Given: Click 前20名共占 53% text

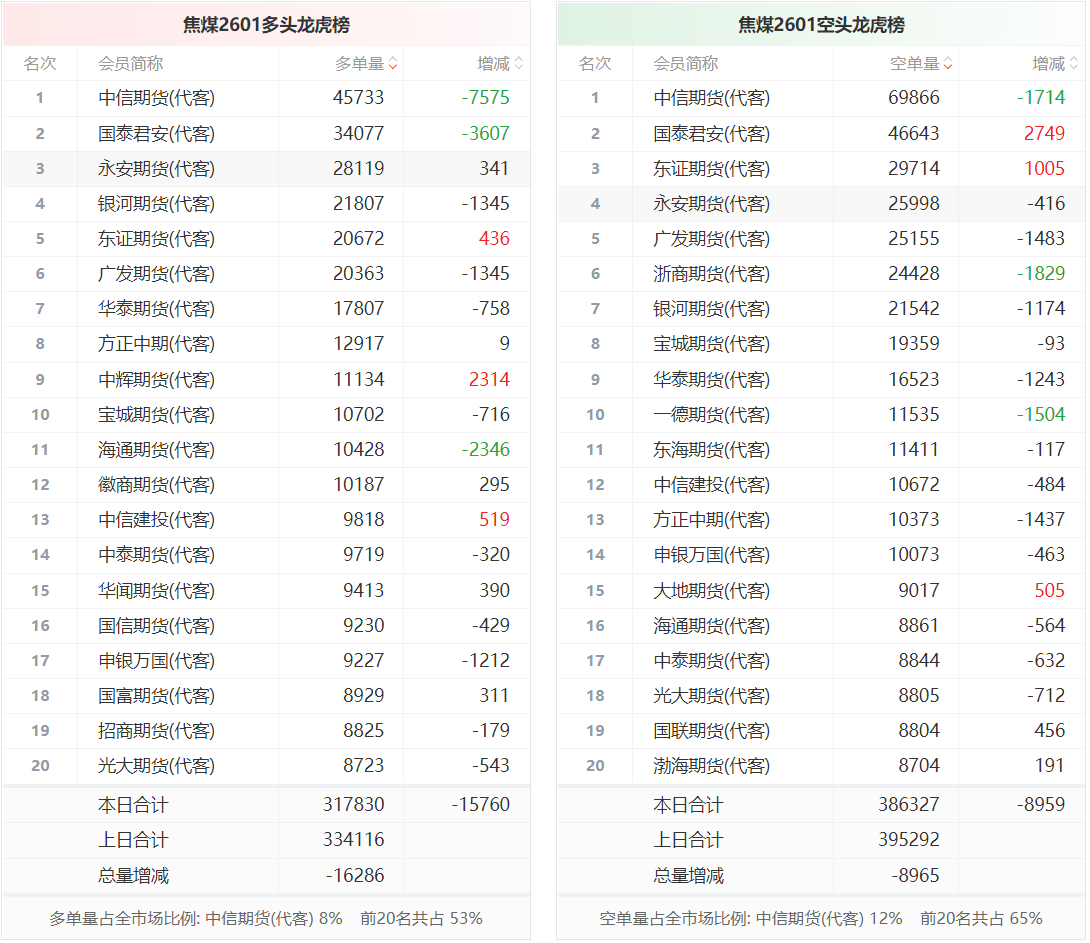Looking at the screenshot, I should [x=421, y=919].
